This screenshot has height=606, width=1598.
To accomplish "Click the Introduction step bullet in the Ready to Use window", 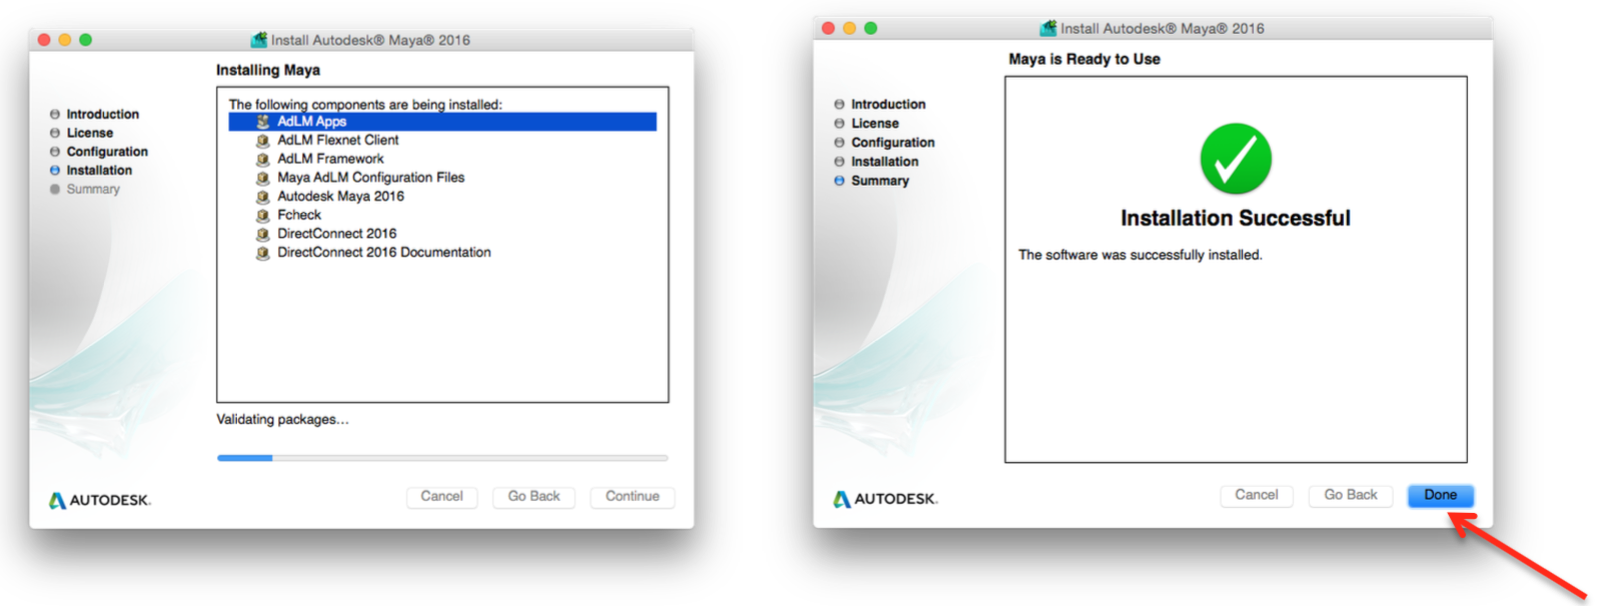I will [x=839, y=104].
